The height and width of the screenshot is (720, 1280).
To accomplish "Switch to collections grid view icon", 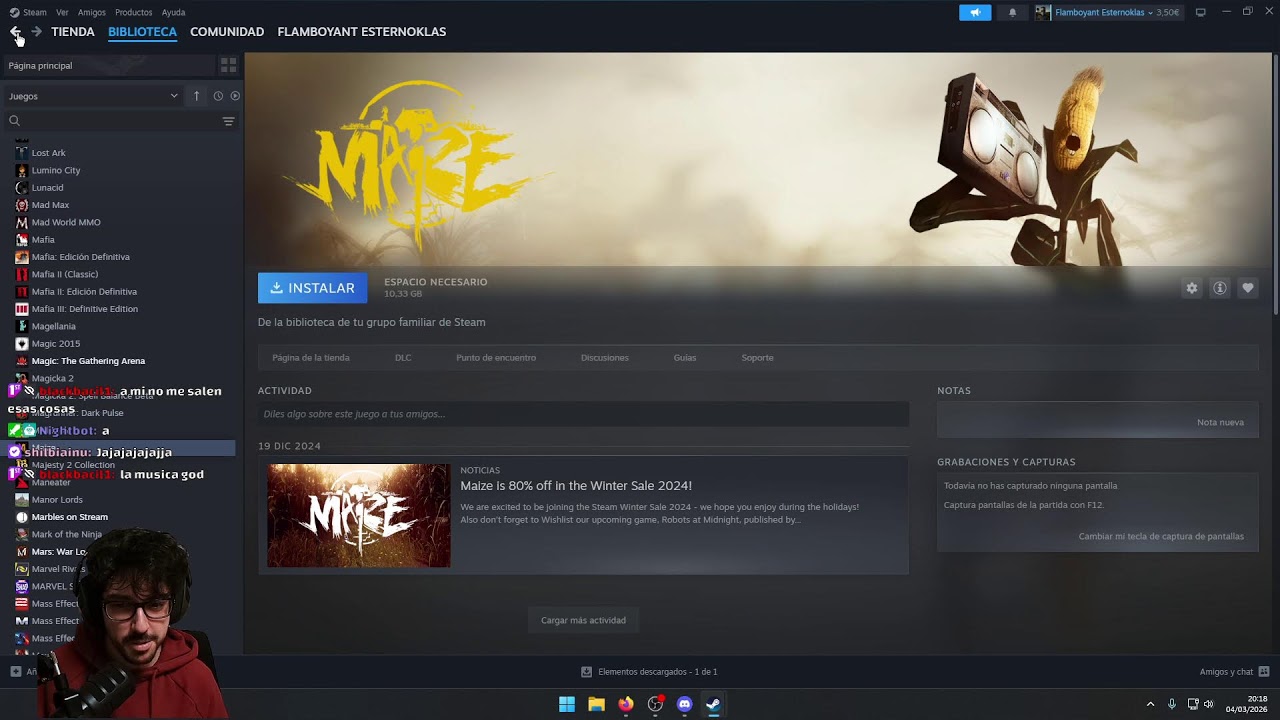I will [228, 65].
